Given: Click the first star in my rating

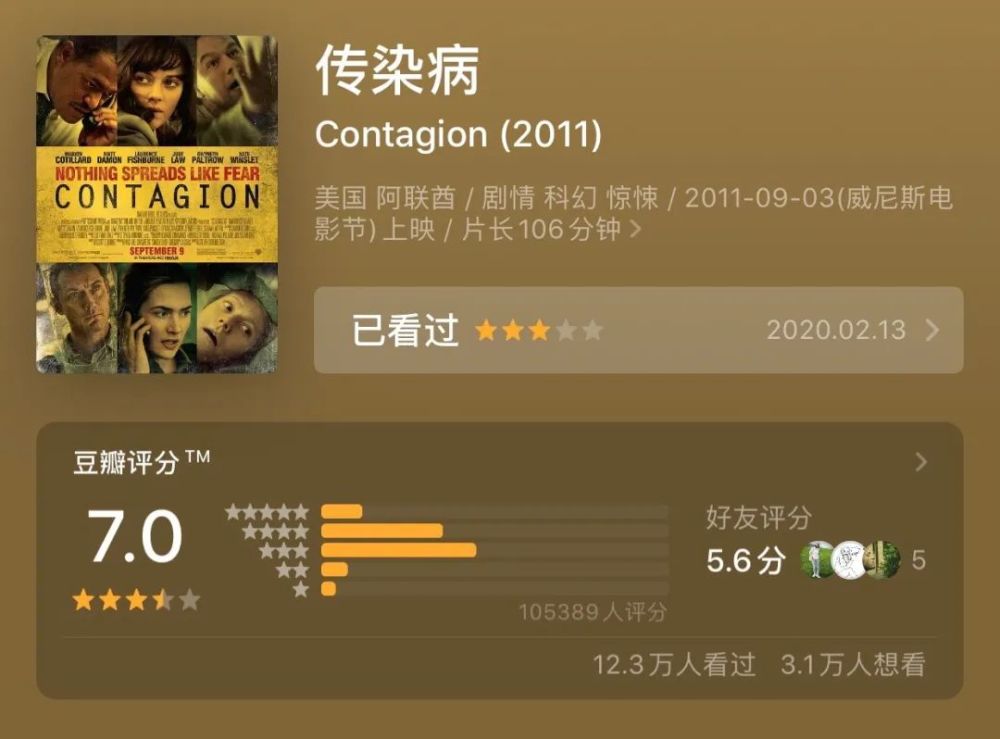Looking at the screenshot, I should (x=487, y=330).
